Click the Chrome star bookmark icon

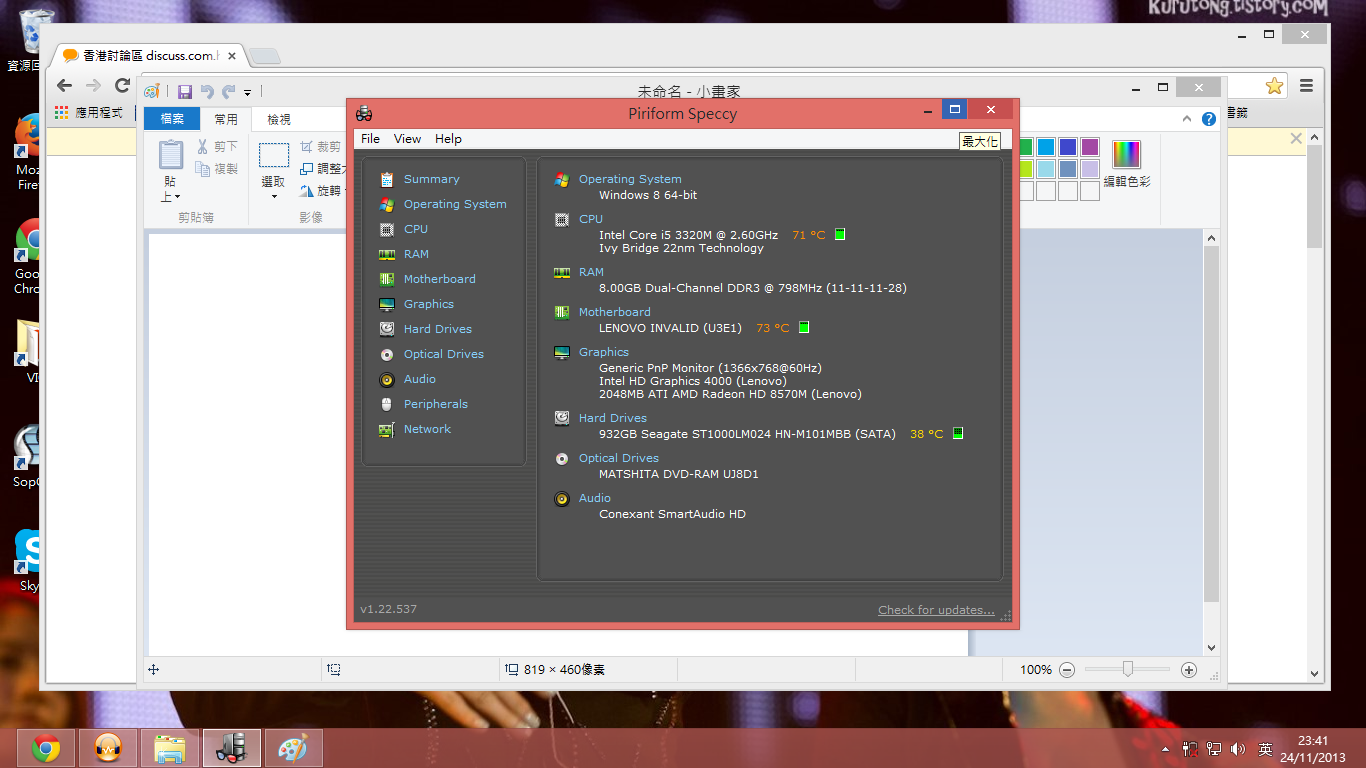1274,86
